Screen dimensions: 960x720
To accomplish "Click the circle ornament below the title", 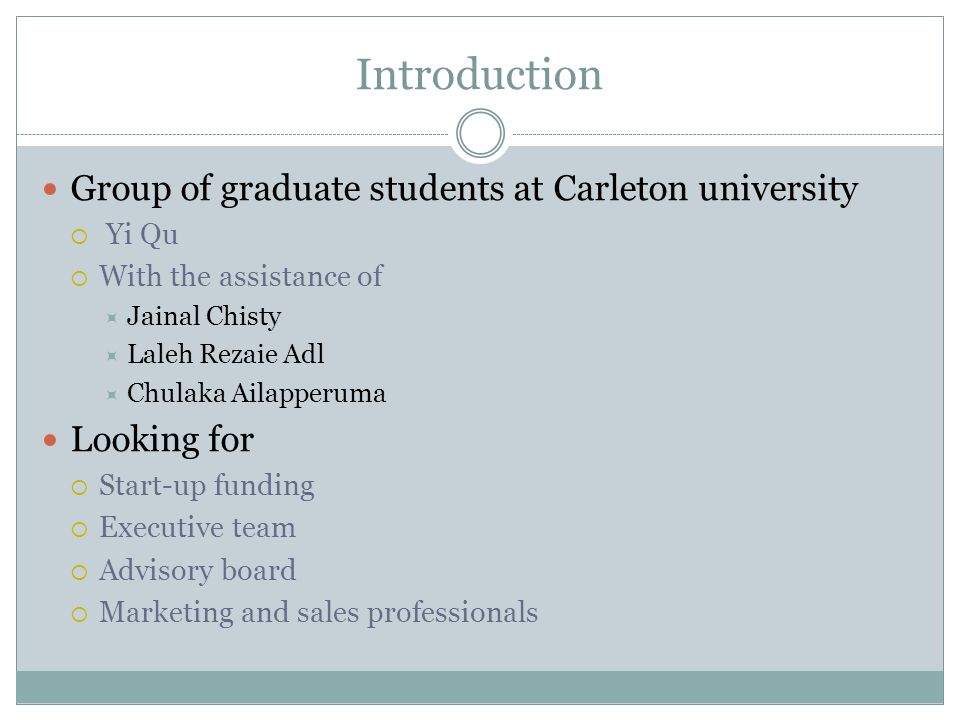I will pos(481,133).
